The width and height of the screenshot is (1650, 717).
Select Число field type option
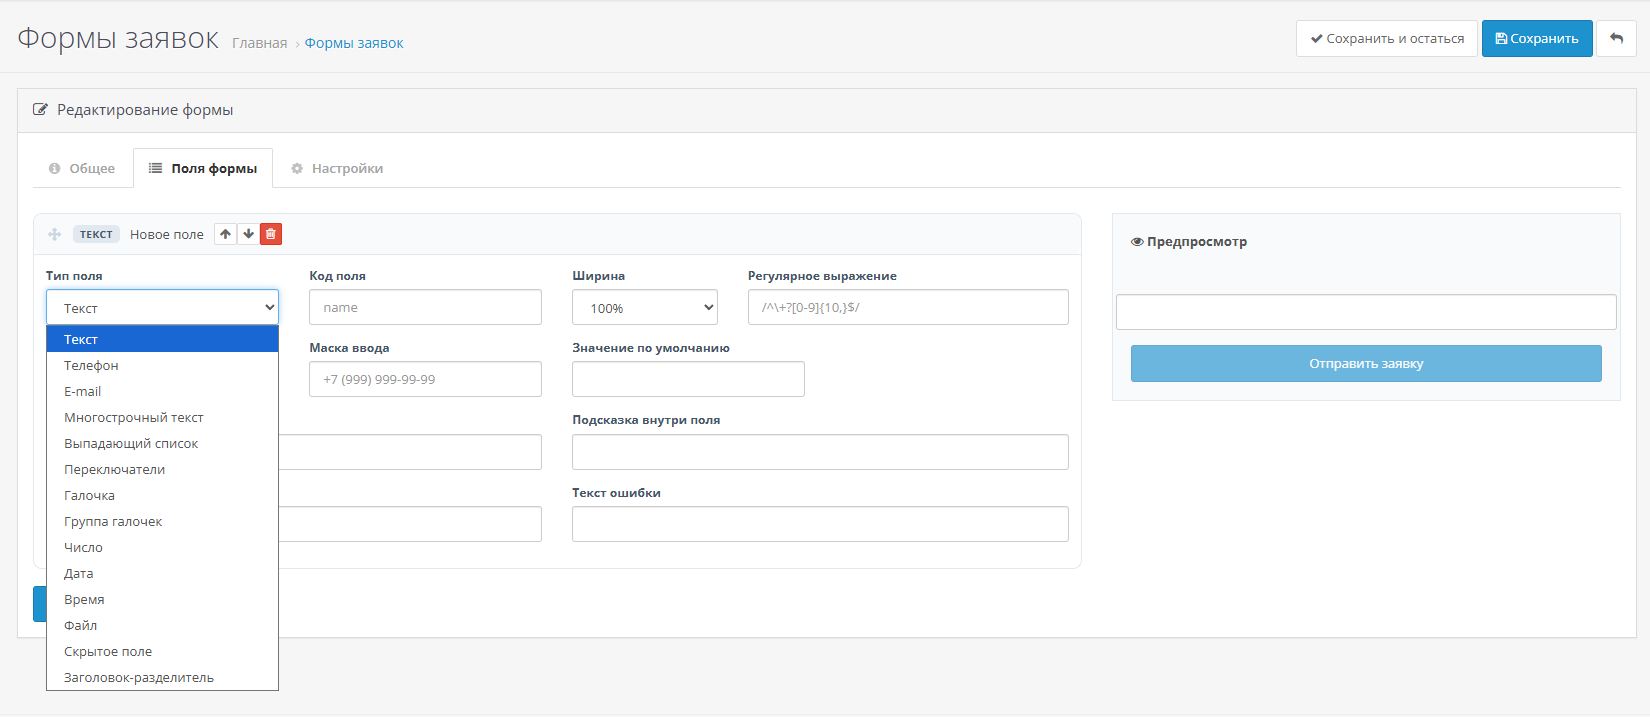[162, 547]
